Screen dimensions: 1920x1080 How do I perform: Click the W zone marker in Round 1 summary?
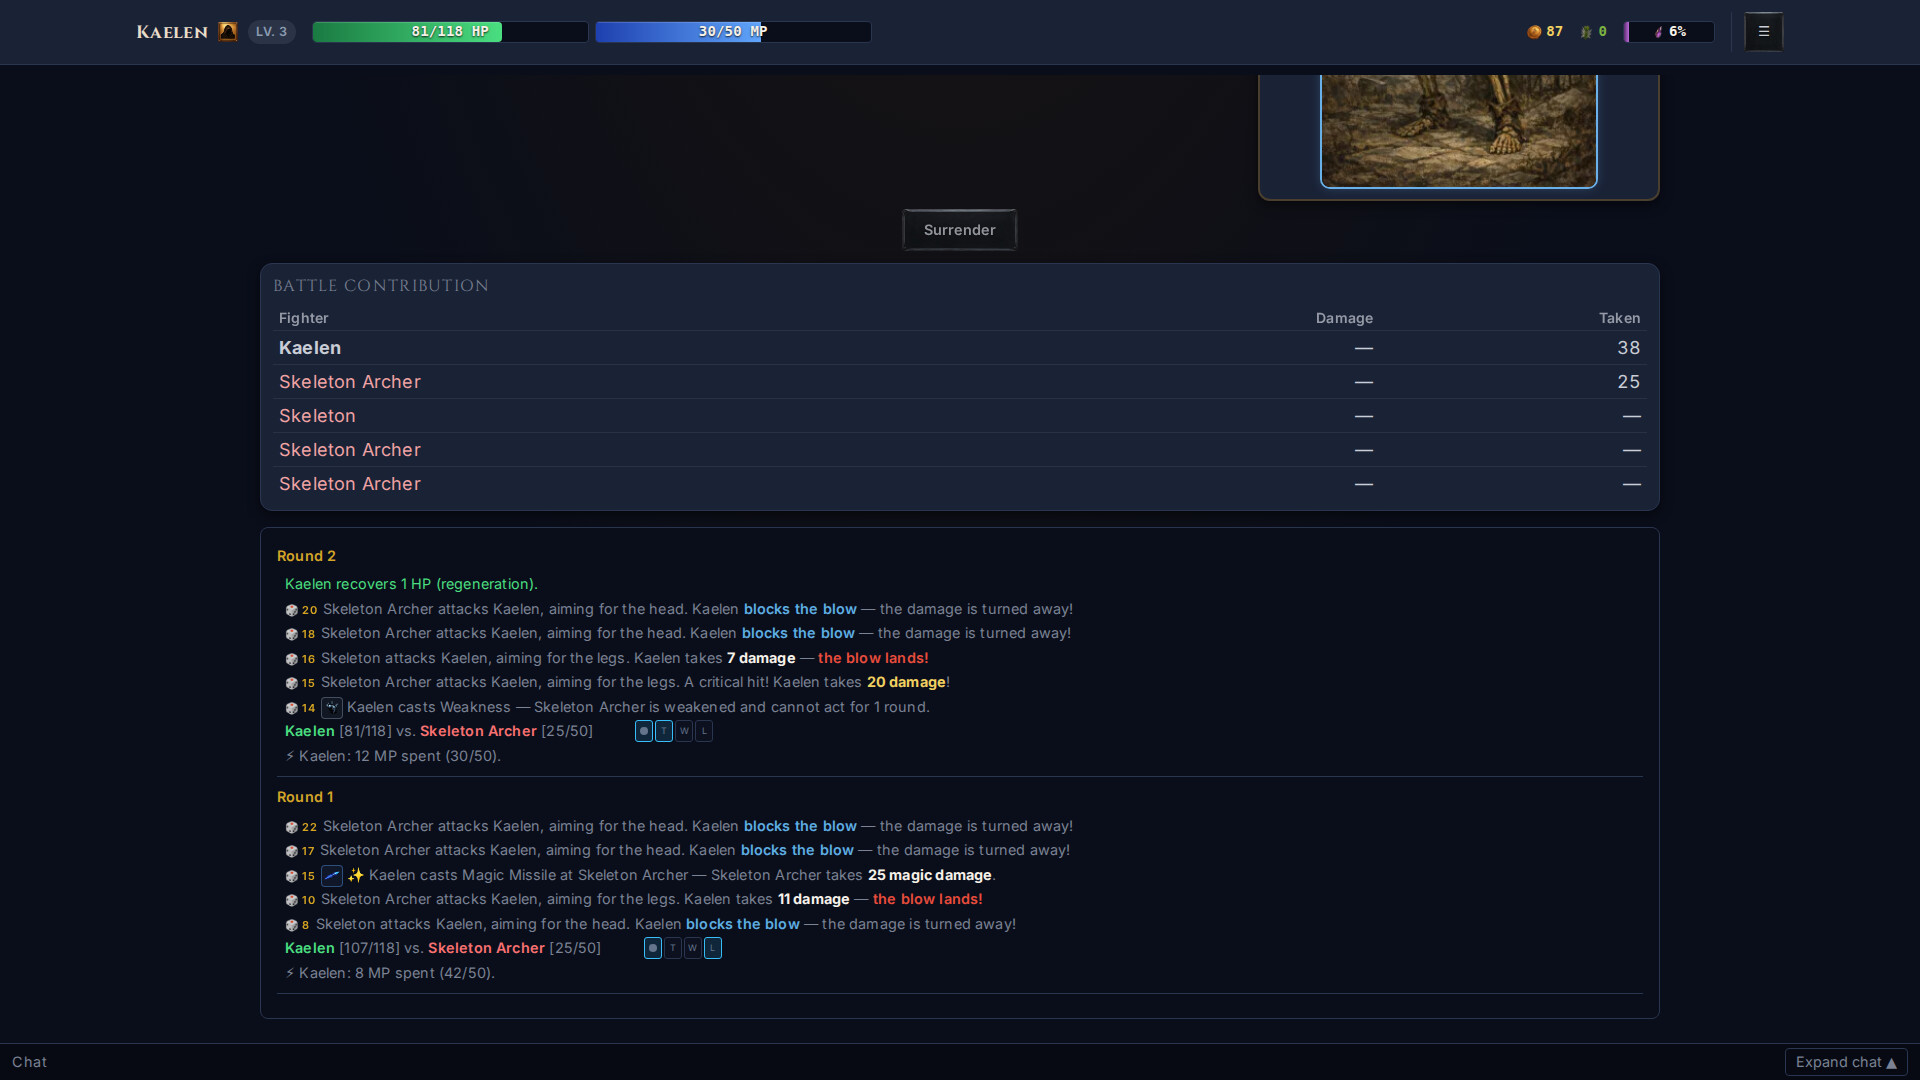click(693, 948)
